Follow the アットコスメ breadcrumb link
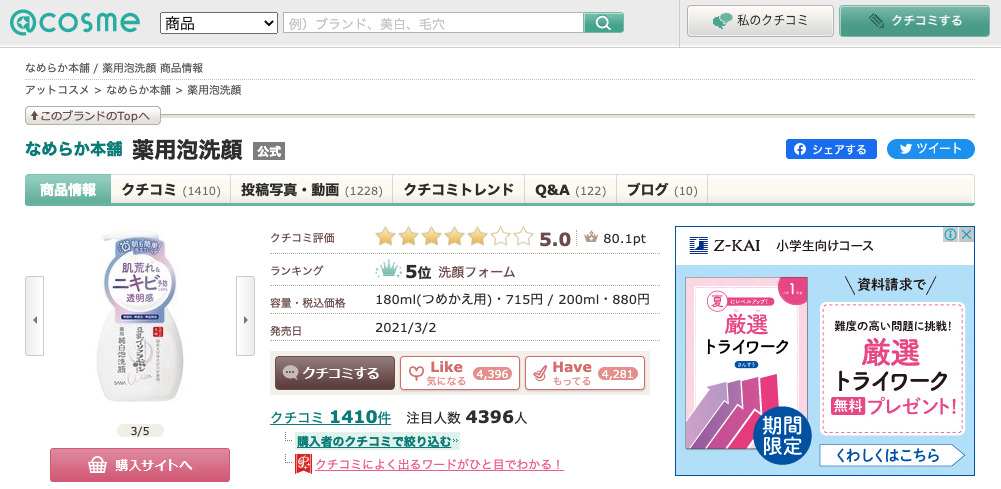This screenshot has width=1001, height=489. tap(57, 90)
